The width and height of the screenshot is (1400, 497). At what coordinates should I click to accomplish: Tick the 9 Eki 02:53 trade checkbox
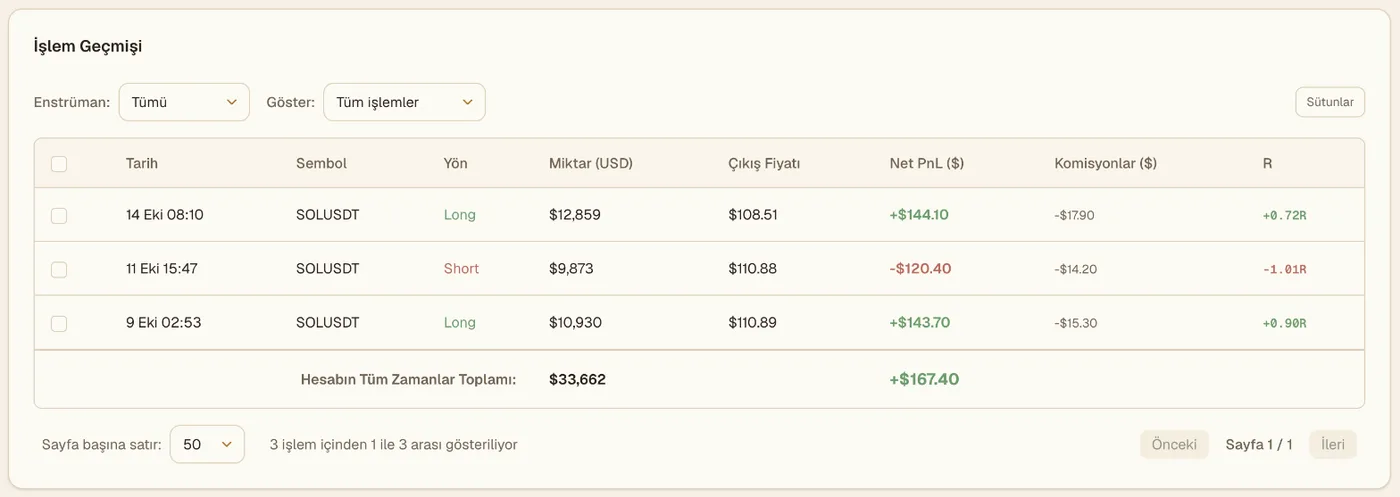(59, 323)
